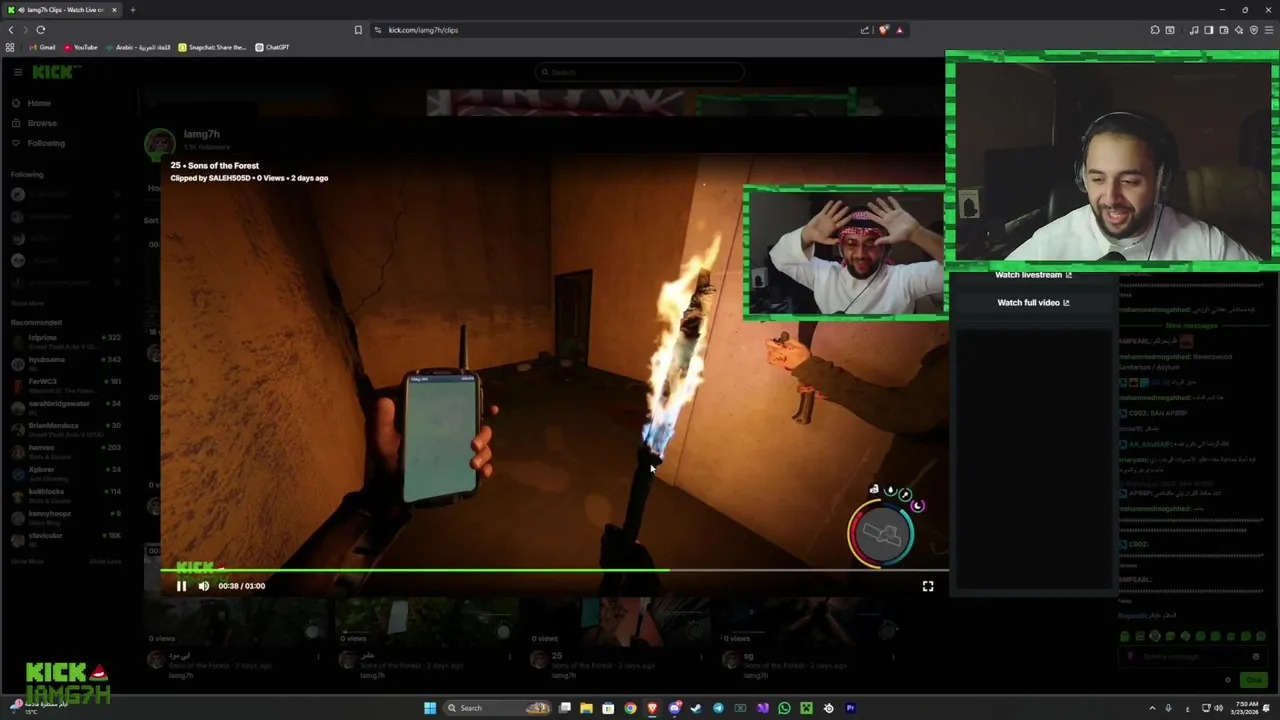The image size is (1280, 720).
Task: Open the browser main hamburger menu
Action: pyautogui.click(x=1269, y=30)
